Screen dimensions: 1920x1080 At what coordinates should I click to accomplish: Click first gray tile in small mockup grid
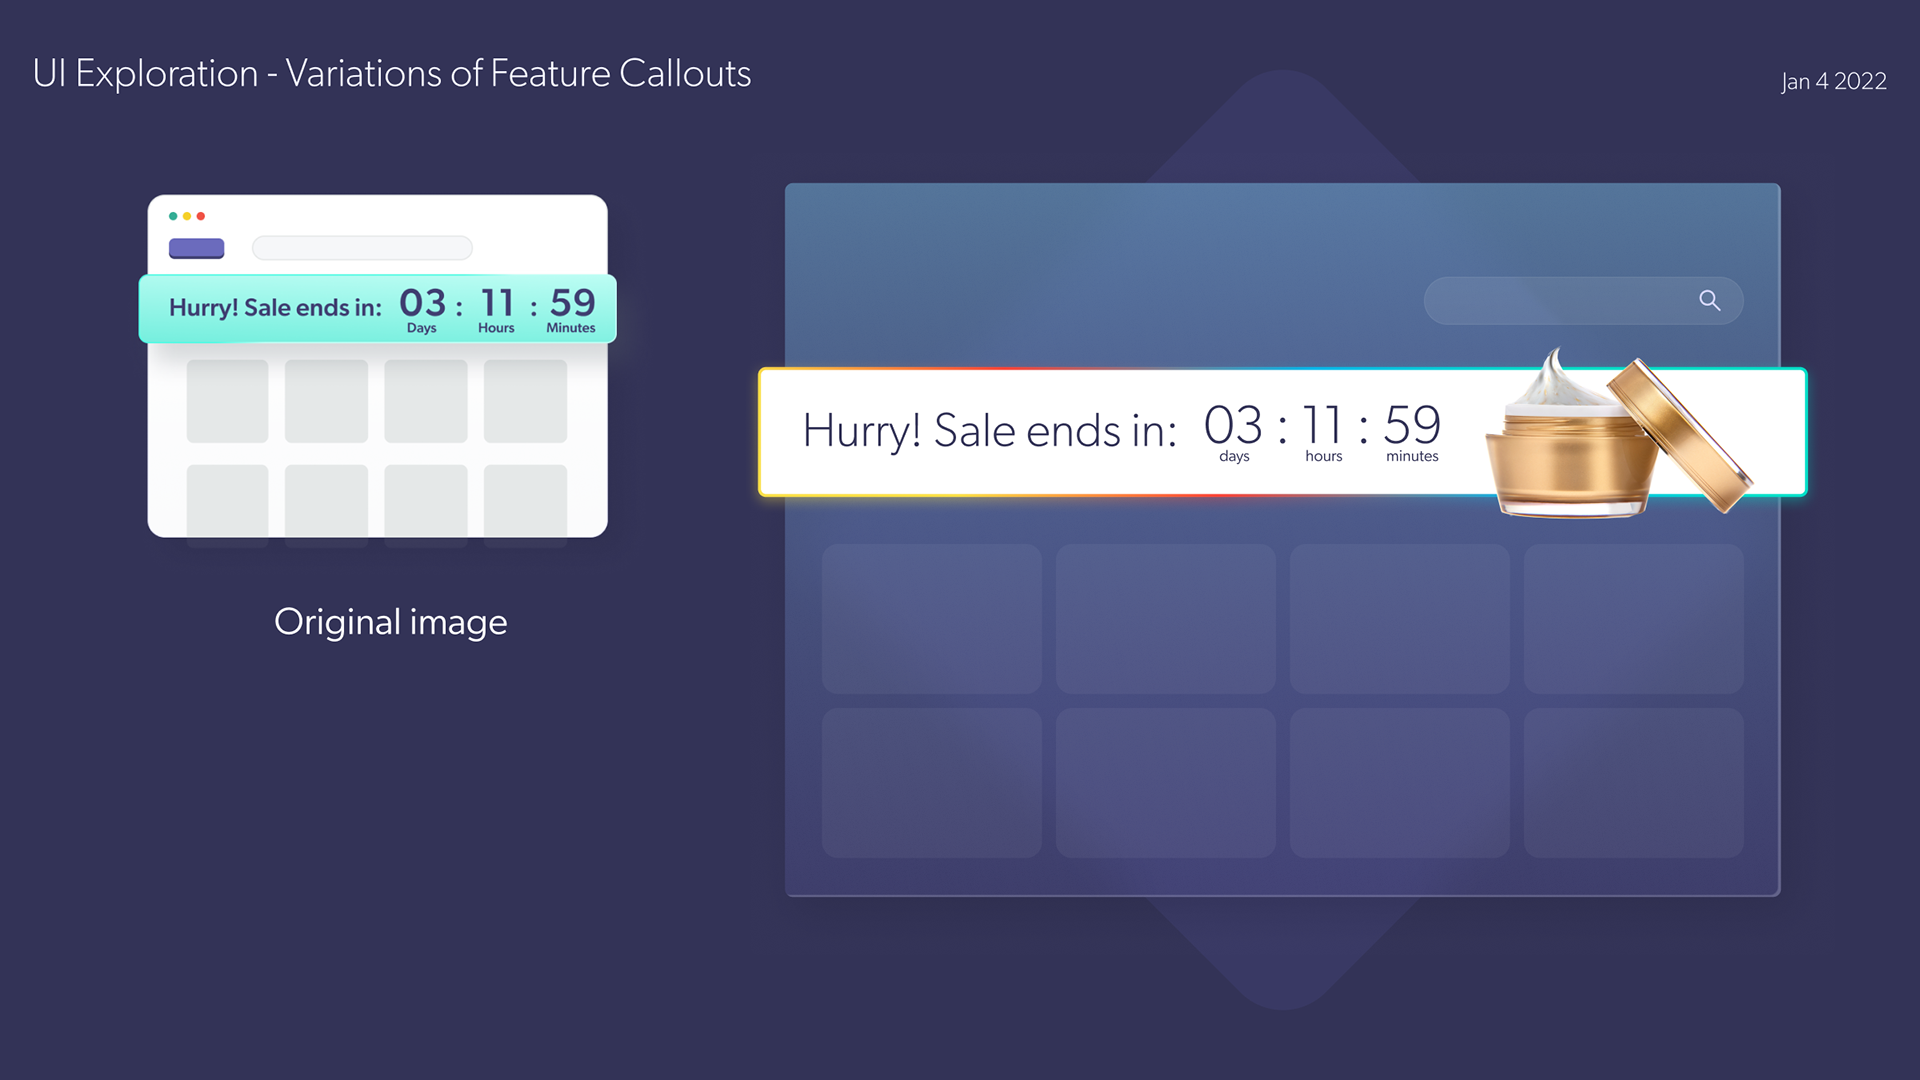[x=227, y=401]
